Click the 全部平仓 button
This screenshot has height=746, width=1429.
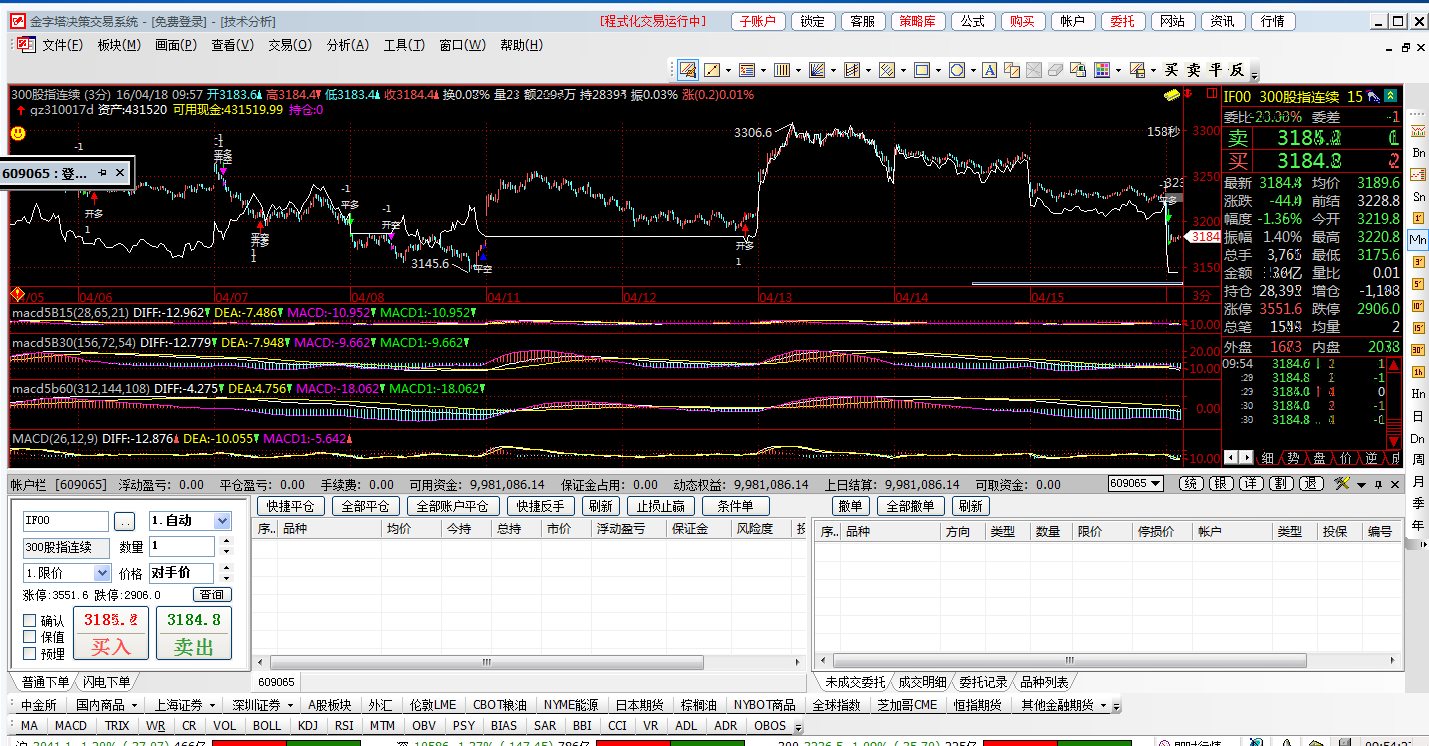pos(365,506)
